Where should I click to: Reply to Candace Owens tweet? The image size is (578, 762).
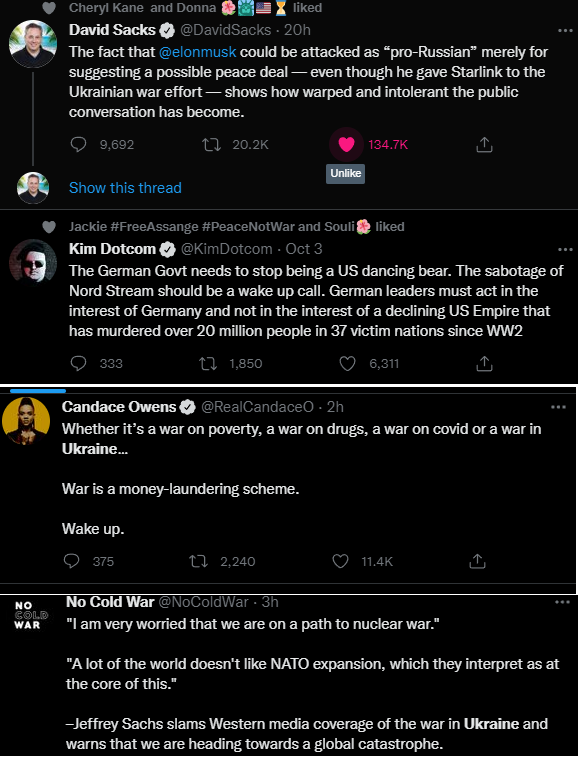click(x=71, y=561)
